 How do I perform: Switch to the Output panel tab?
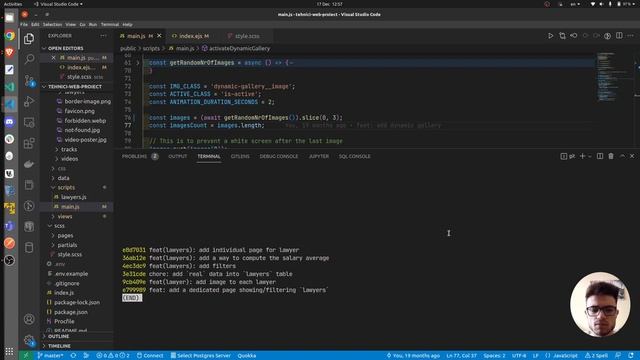[x=178, y=156]
